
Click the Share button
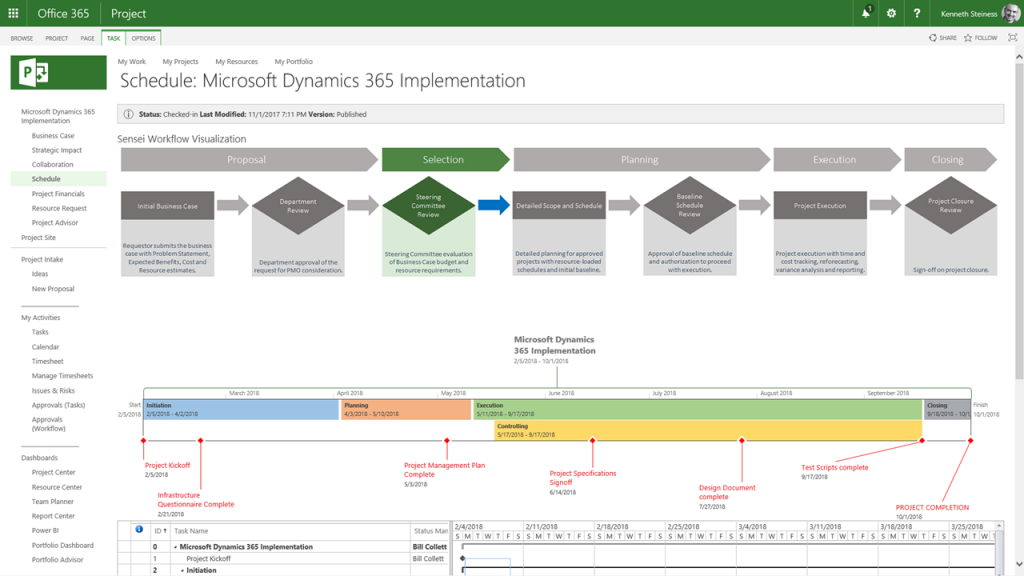[943, 38]
